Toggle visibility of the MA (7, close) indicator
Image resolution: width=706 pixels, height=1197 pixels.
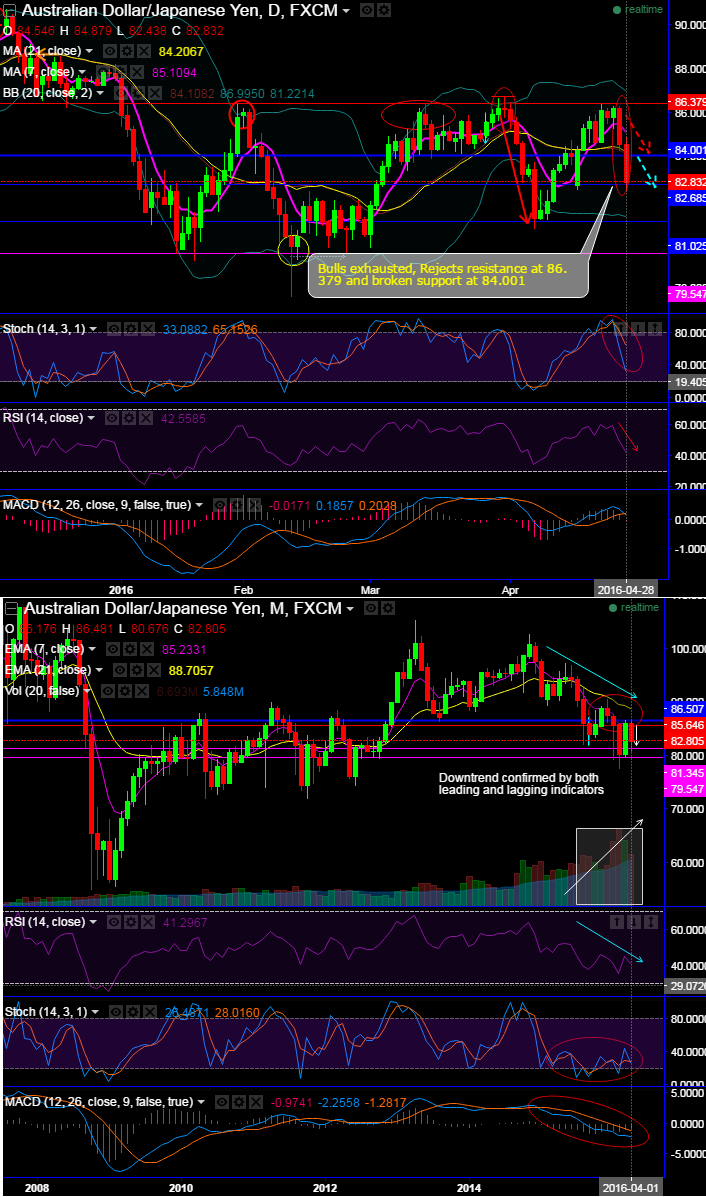pyautogui.click(x=105, y=73)
